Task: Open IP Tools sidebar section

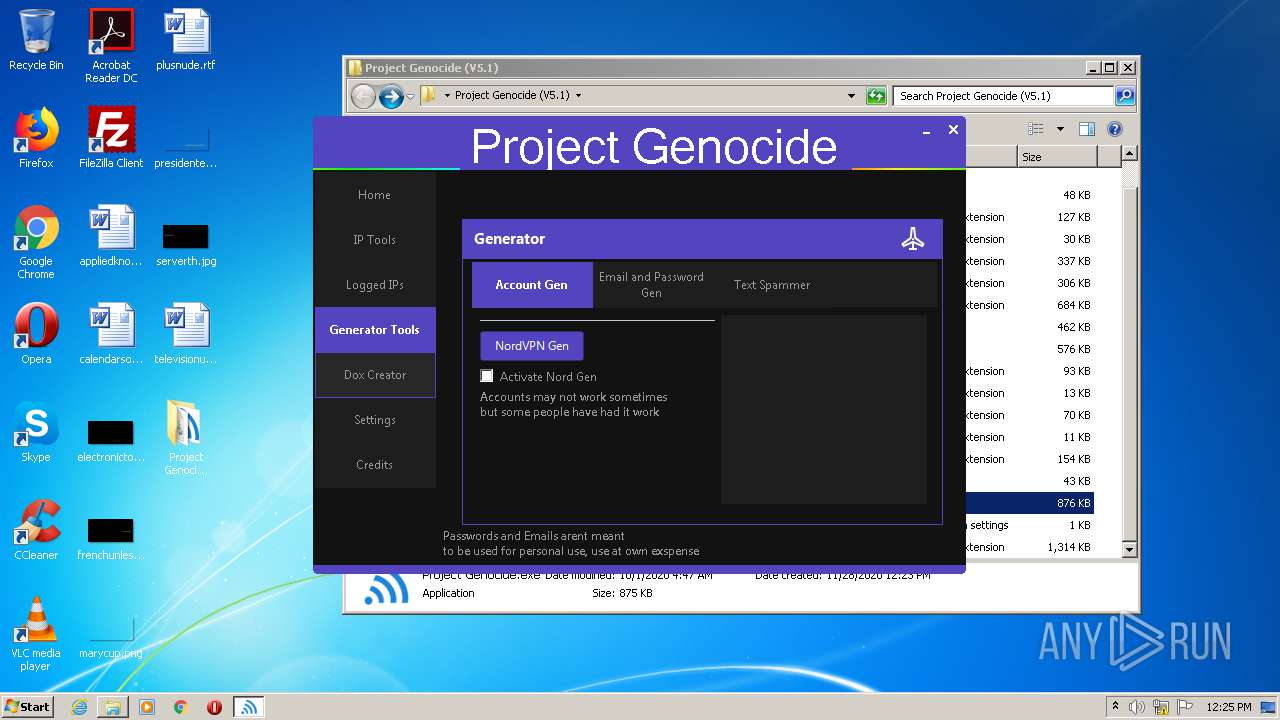Action: [x=375, y=240]
